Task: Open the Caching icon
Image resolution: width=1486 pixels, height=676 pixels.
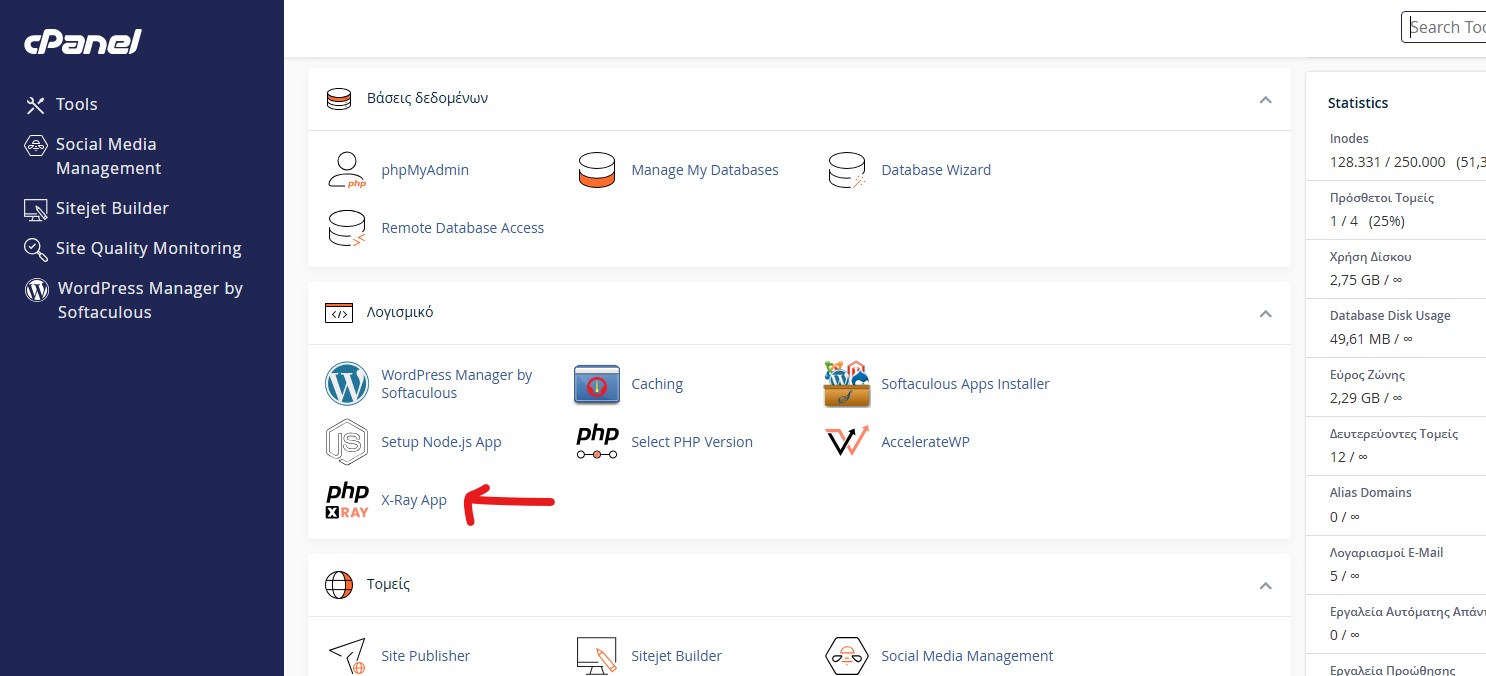Action: pos(597,384)
